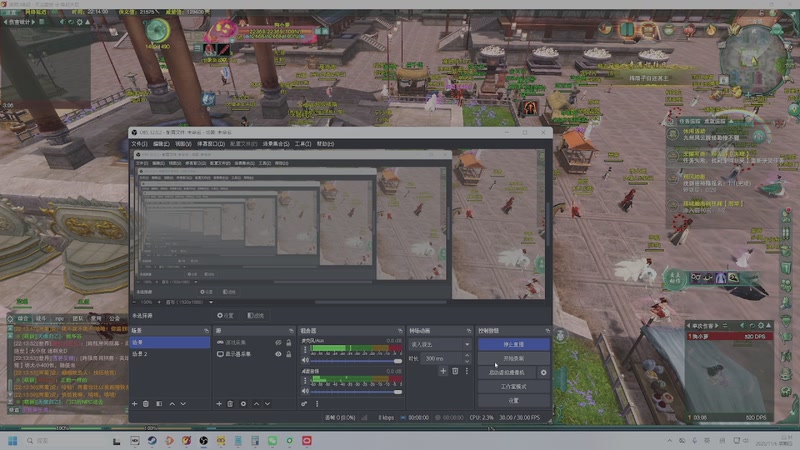Click OBS Studio icon in Windows taskbar
Viewport: 800px width, 450px height.
tap(204, 441)
